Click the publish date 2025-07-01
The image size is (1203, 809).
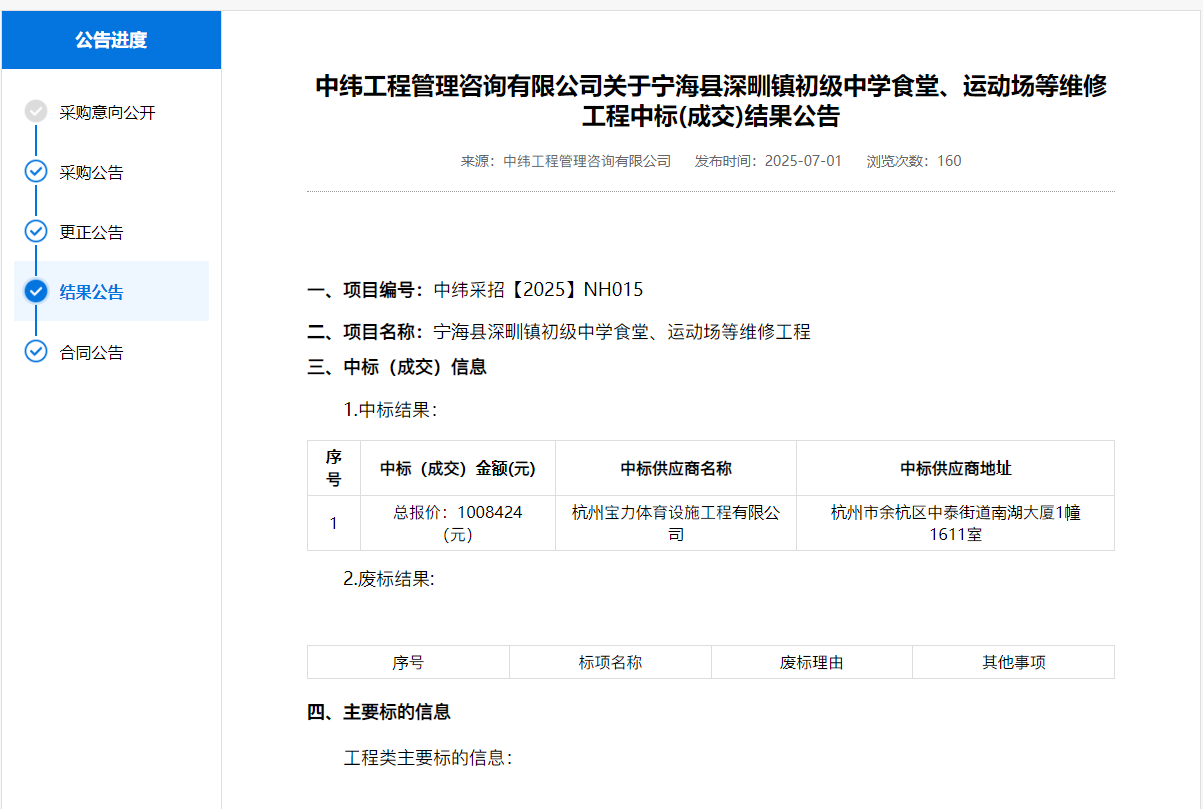(803, 161)
